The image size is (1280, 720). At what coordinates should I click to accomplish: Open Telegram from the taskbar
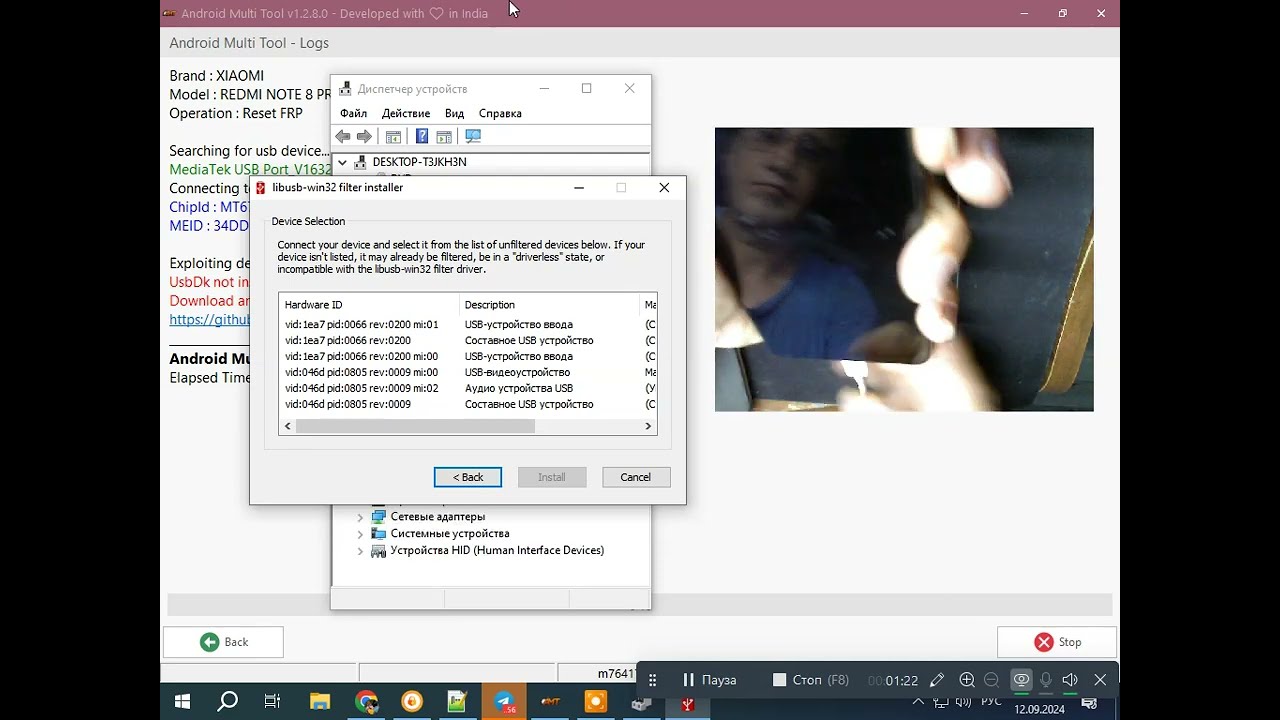point(505,702)
